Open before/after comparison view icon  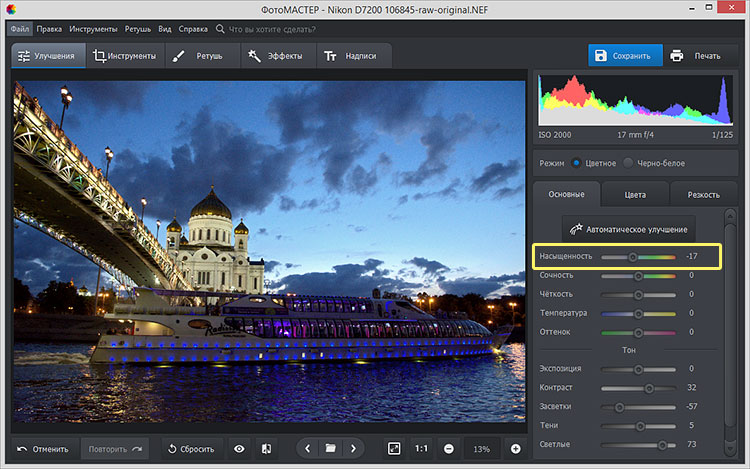point(266,449)
